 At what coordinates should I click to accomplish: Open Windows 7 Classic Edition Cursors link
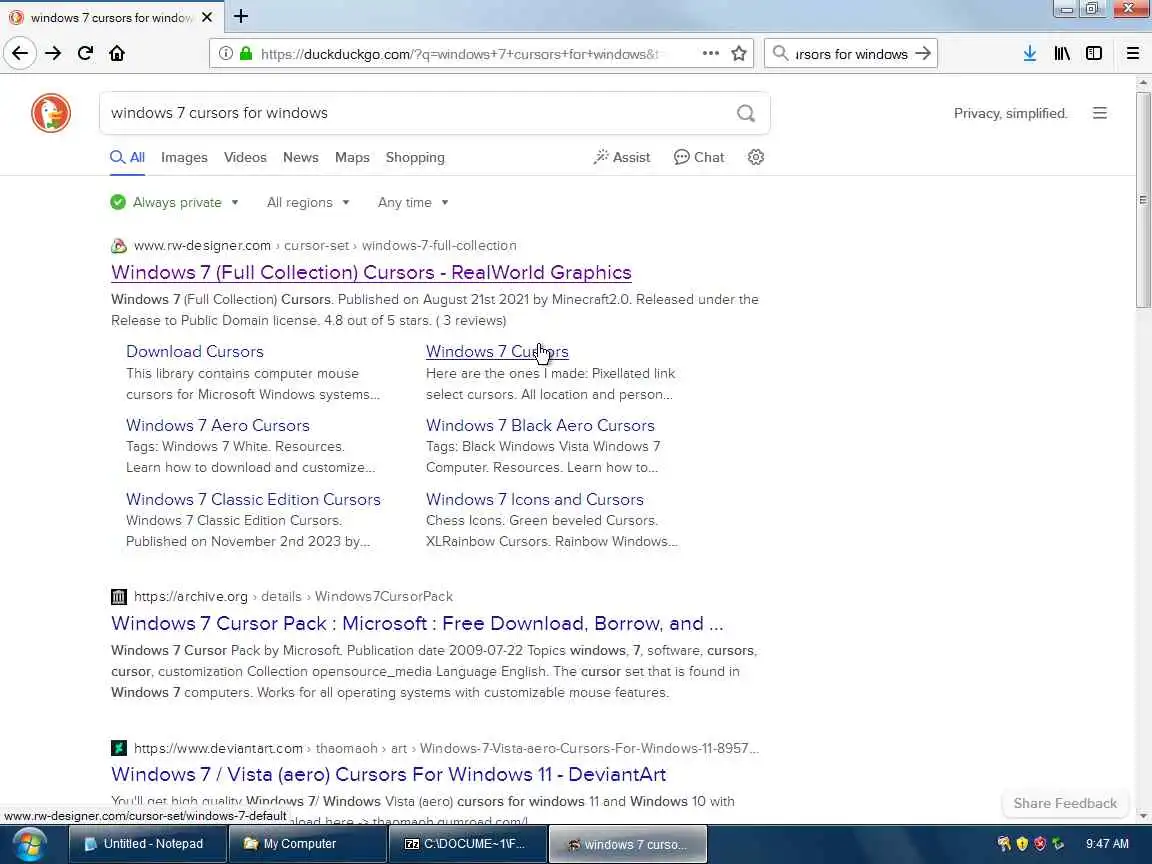click(x=253, y=500)
